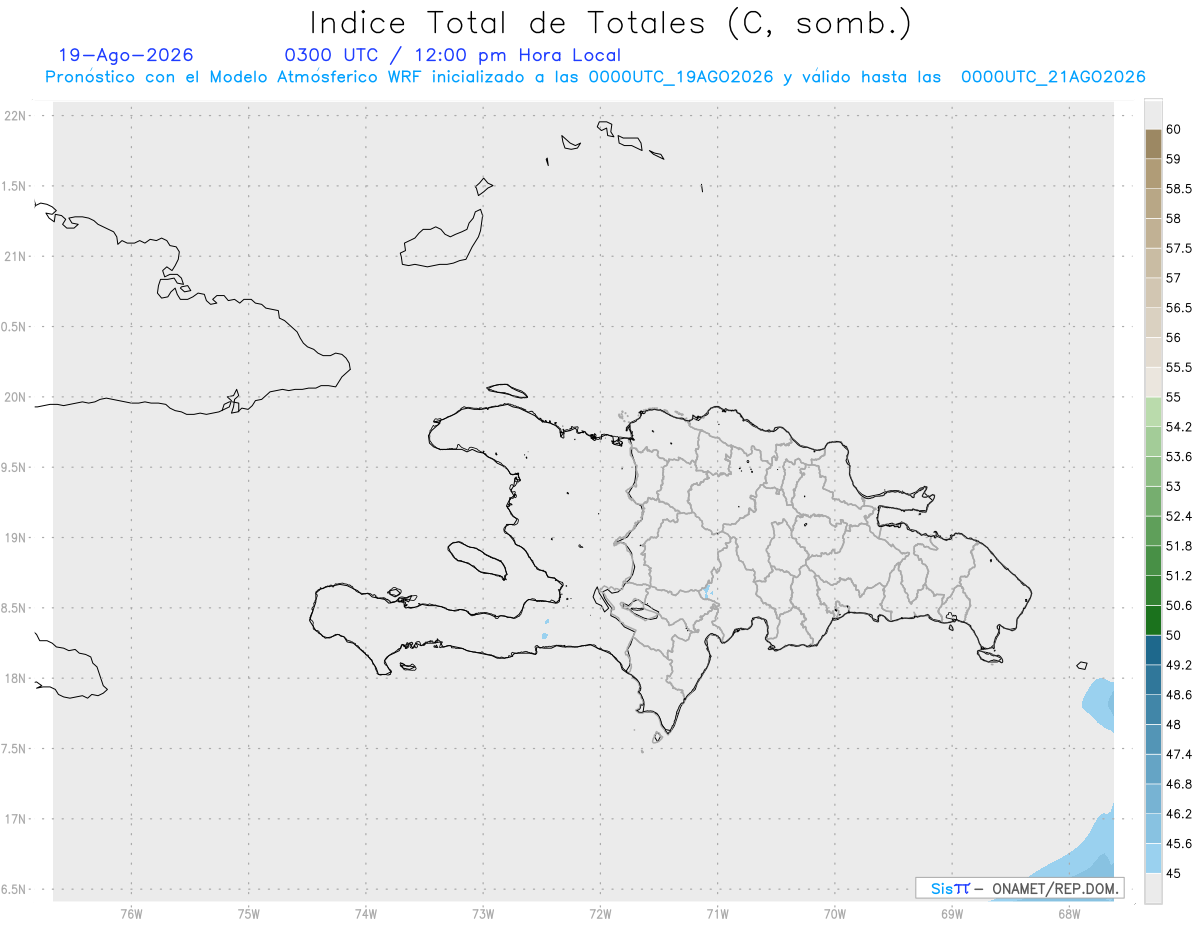Click '0300 UTC / 12:00 pm Hora Local'
The image size is (1200, 927).
(x=453, y=56)
